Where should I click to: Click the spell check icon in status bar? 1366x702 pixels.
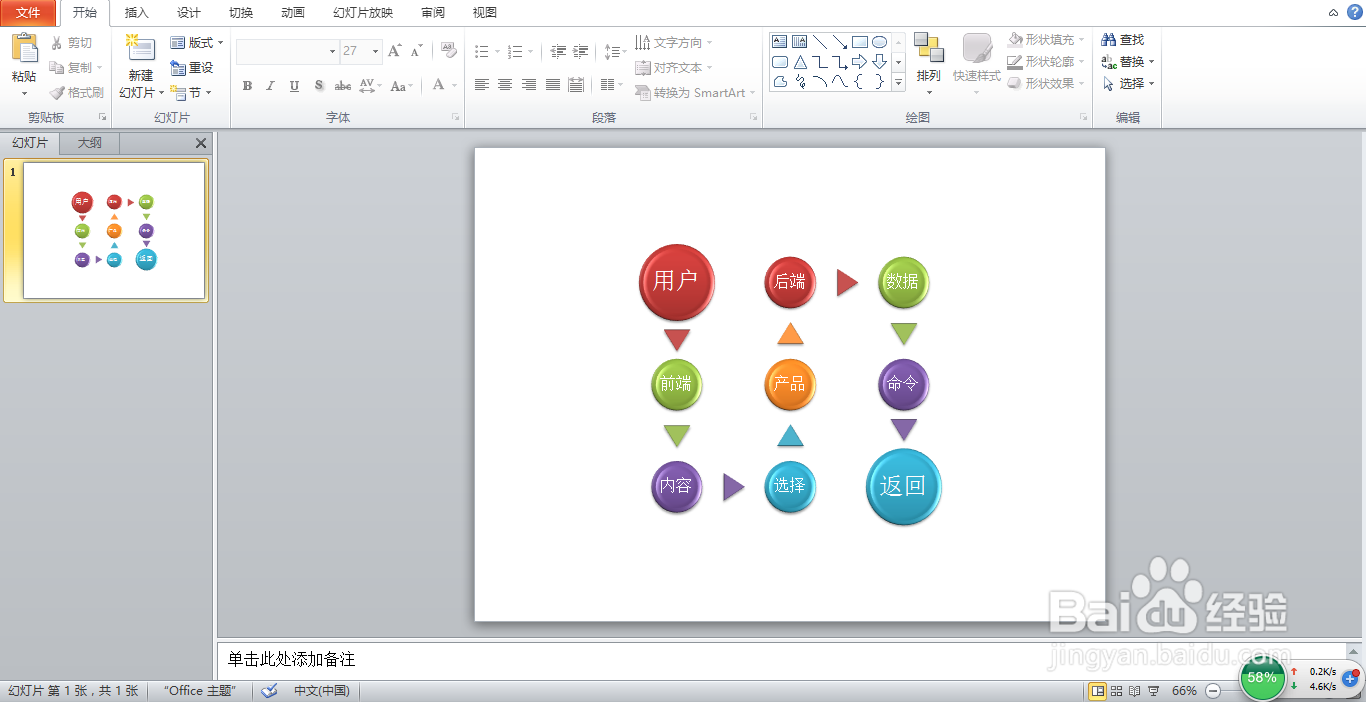[x=269, y=691]
